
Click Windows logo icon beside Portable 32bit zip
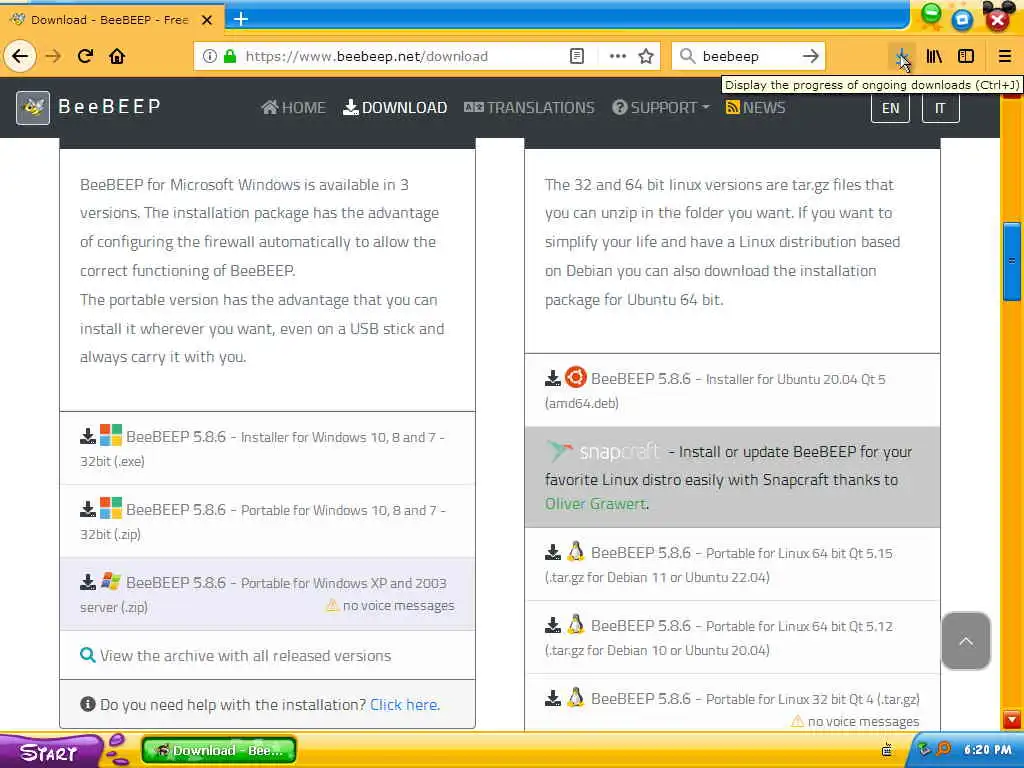110,508
